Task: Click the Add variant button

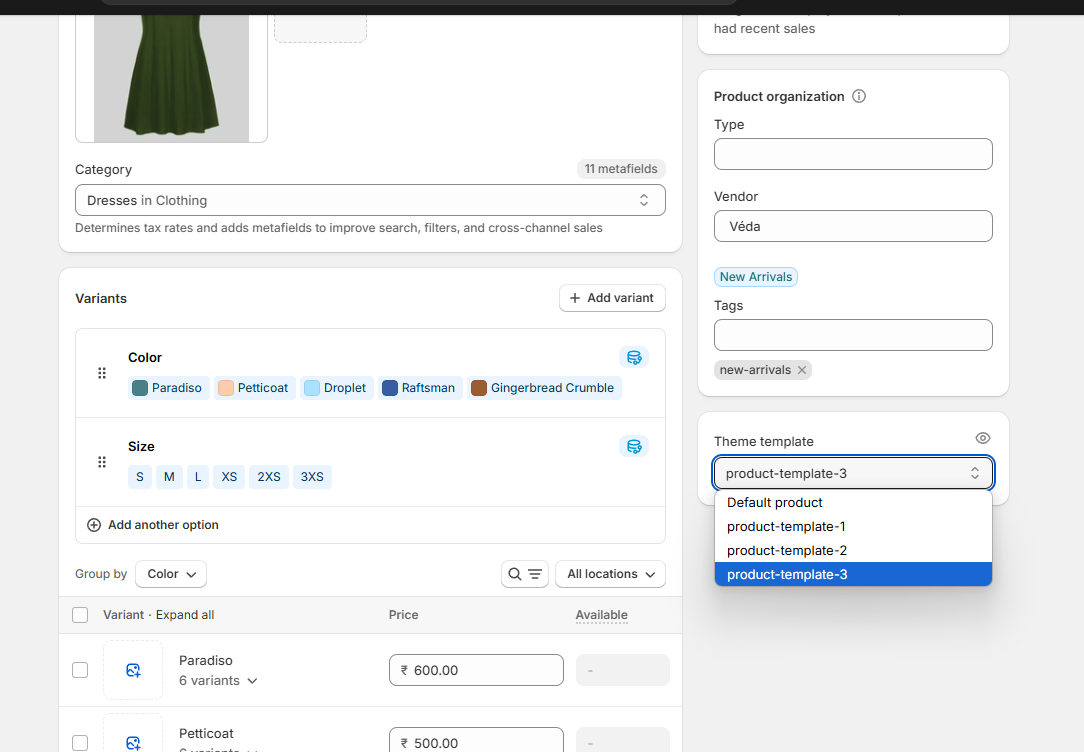Action: [x=612, y=298]
